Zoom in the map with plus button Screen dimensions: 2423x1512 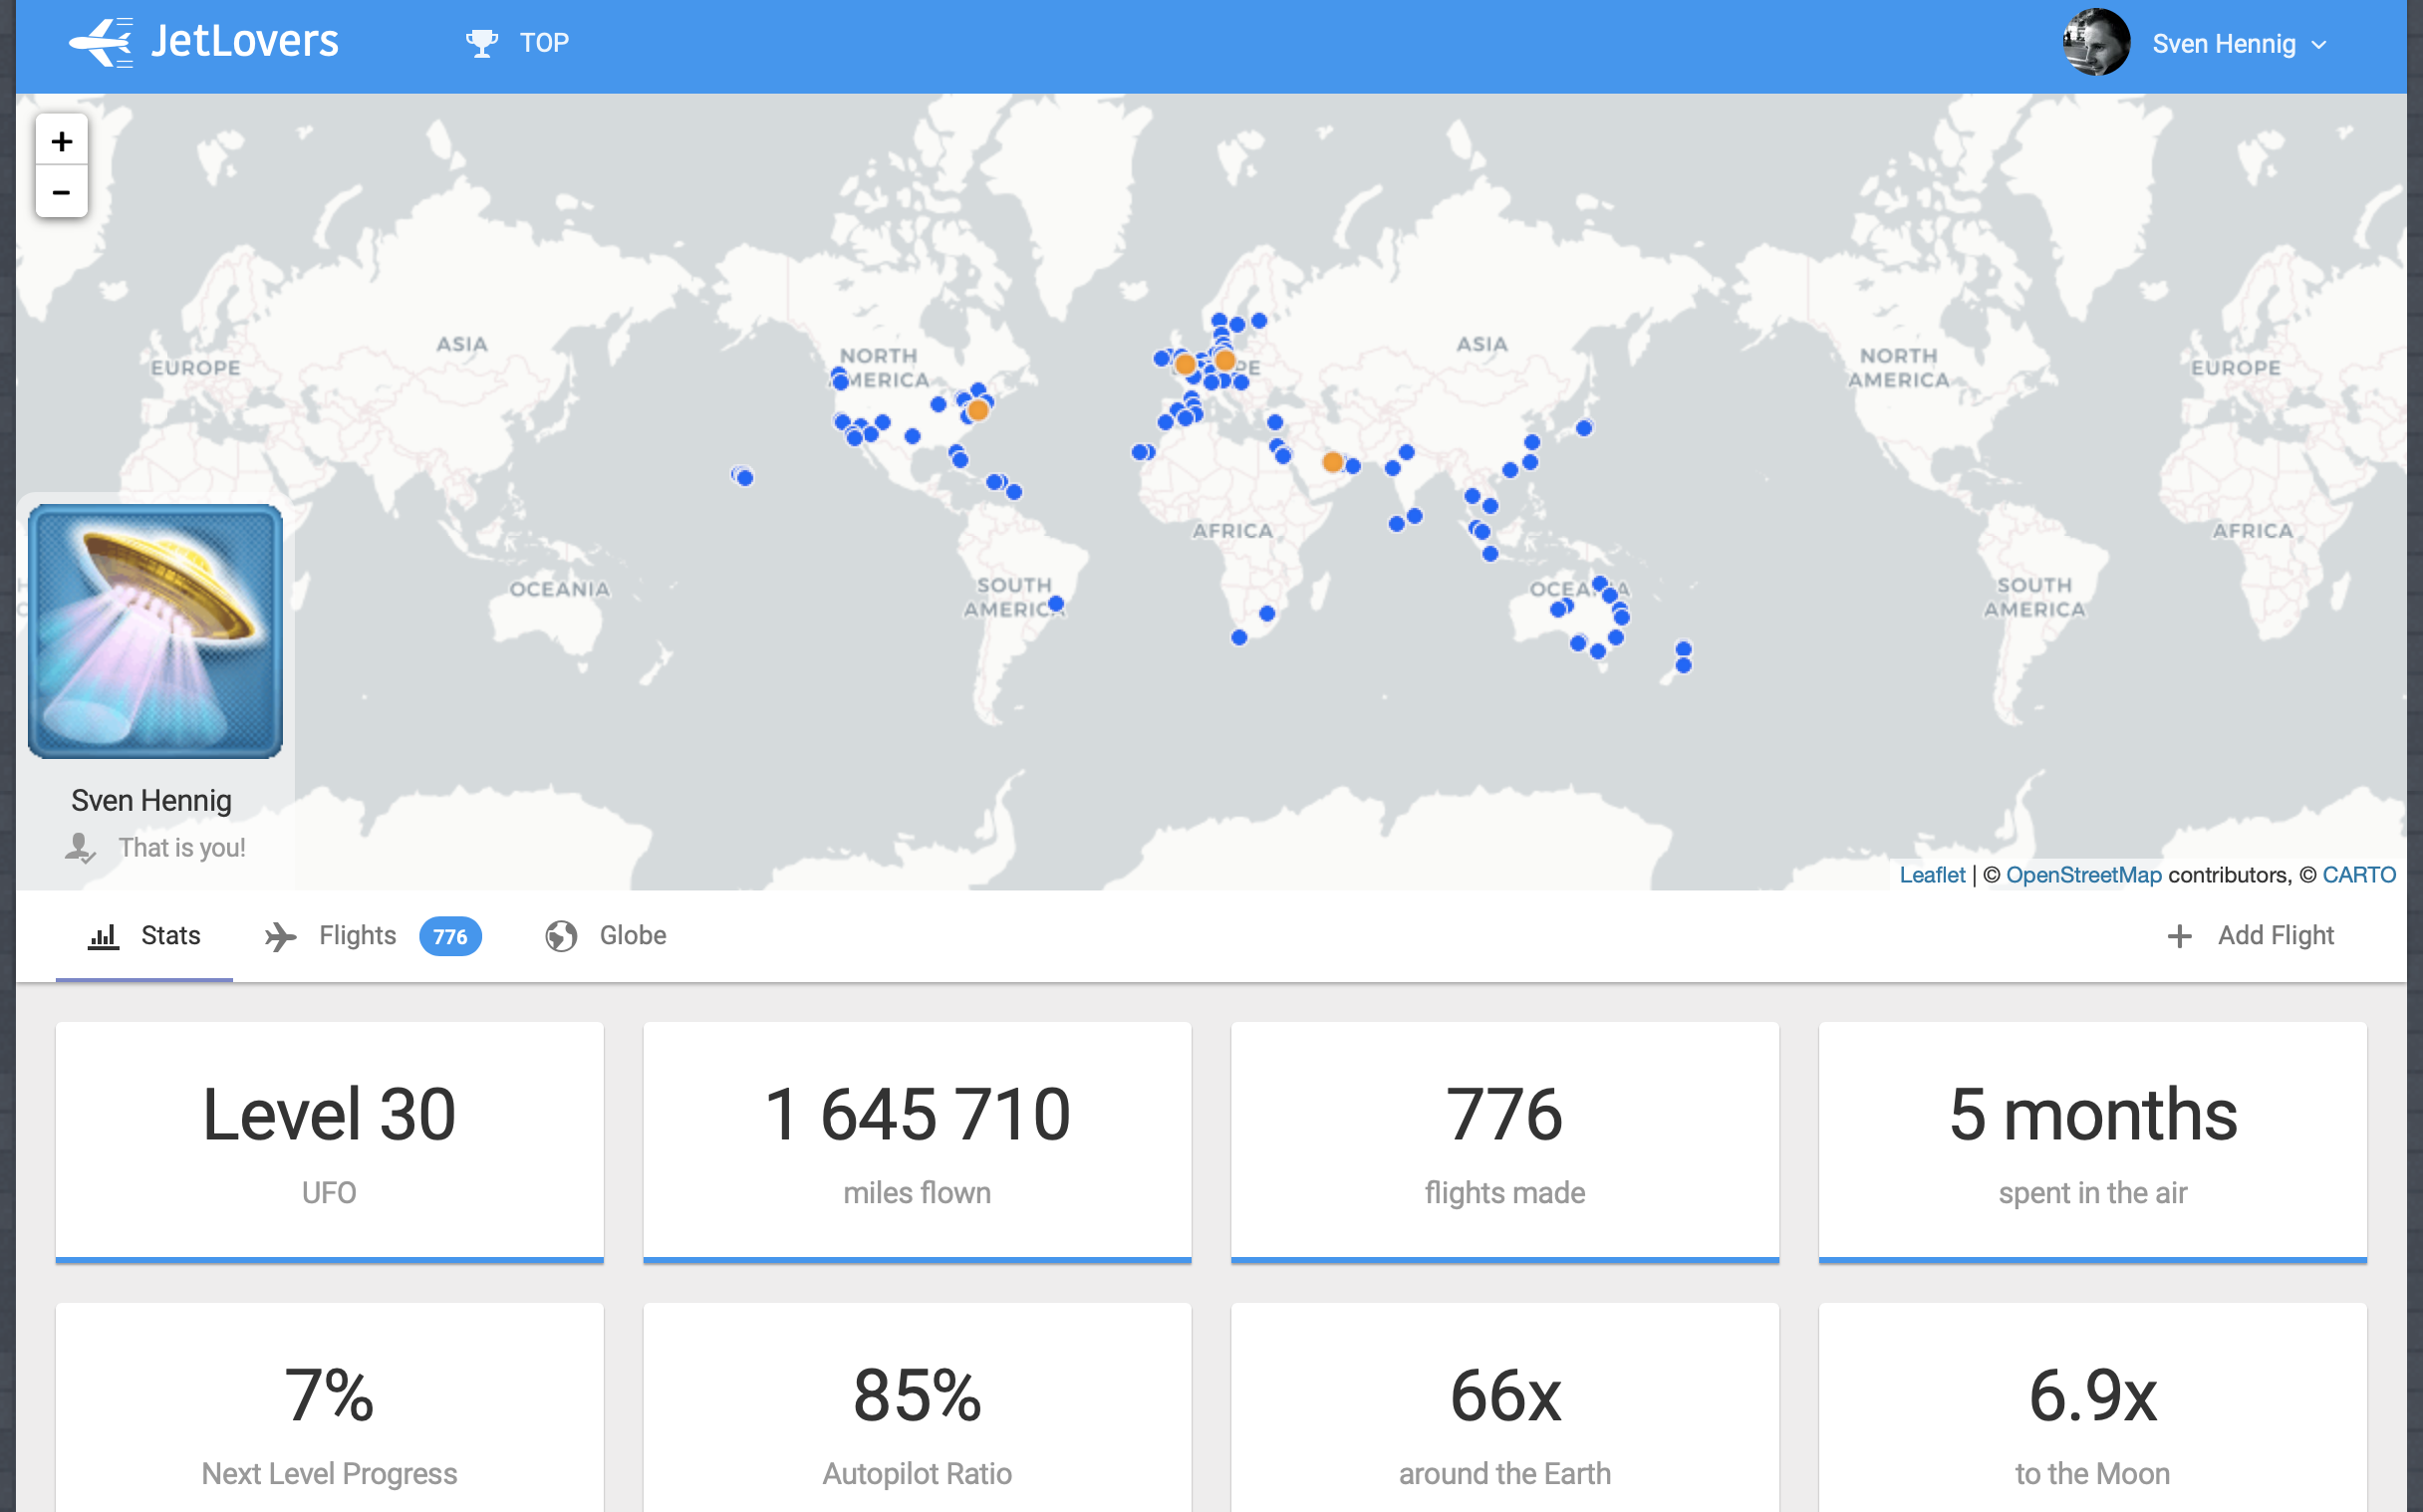pos(61,141)
